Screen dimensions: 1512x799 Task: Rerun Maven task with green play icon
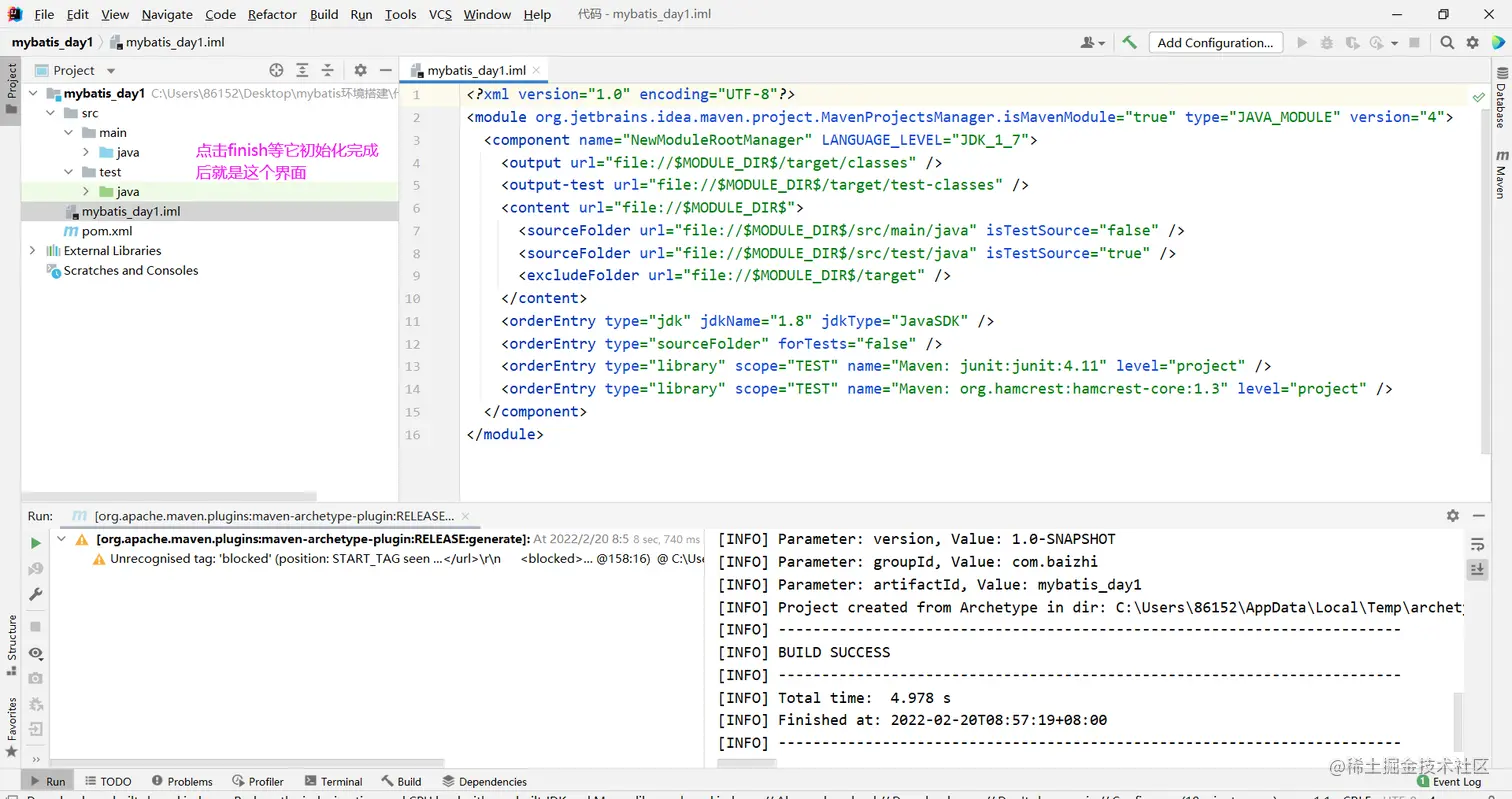click(35, 543)
